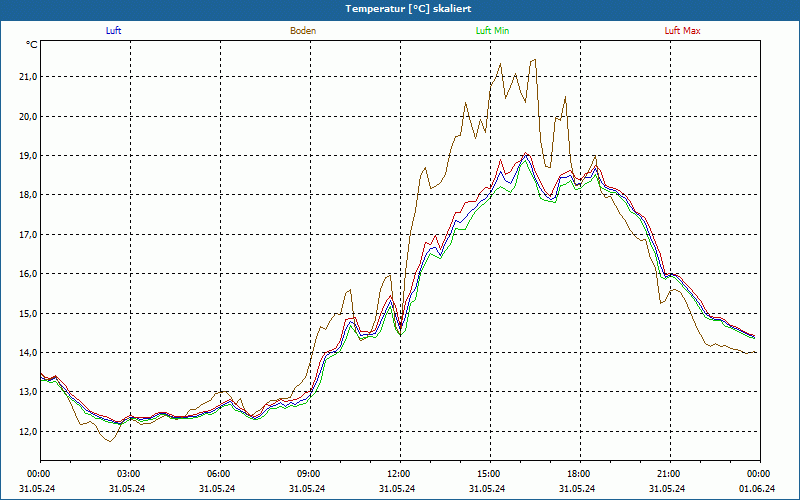Click the "14,0" y-axis value
Viewport: 800px width, 500px height.
point(28,353)
